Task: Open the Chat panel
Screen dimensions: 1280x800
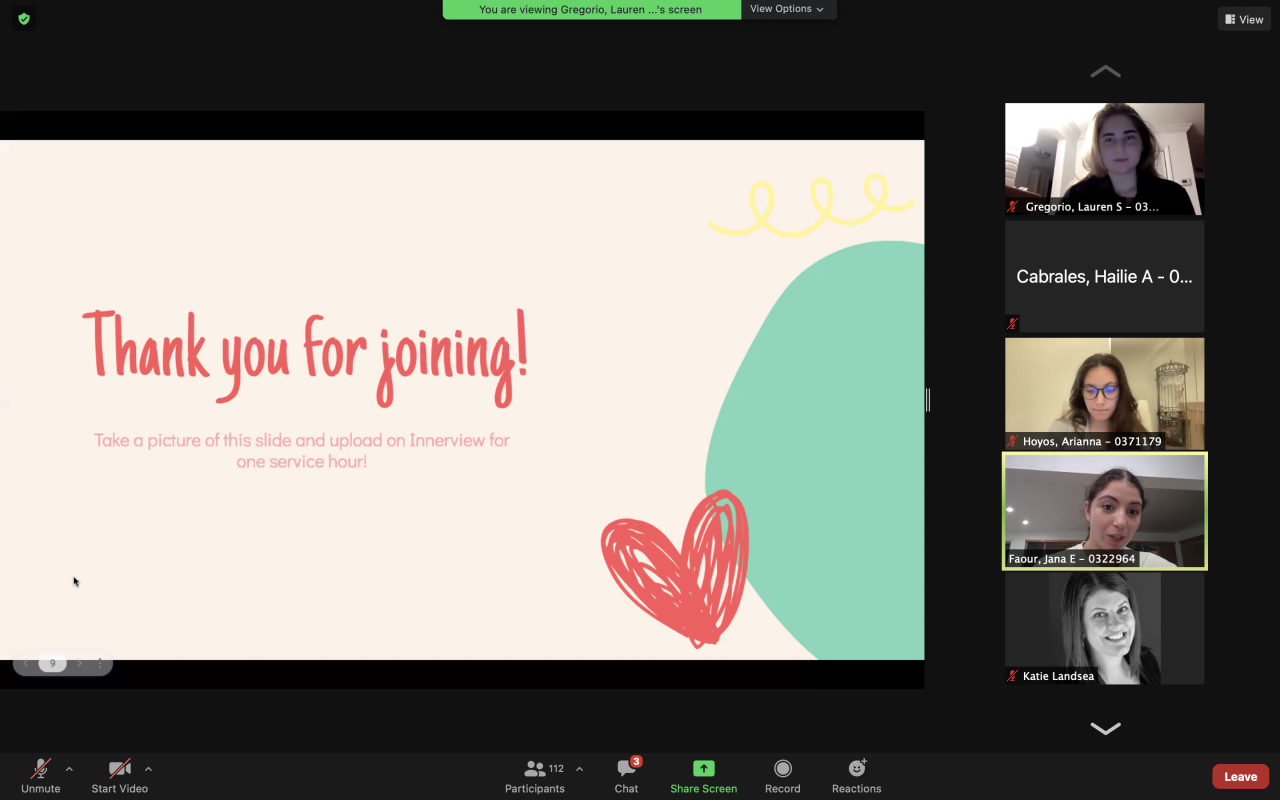Action: point(627,776)
